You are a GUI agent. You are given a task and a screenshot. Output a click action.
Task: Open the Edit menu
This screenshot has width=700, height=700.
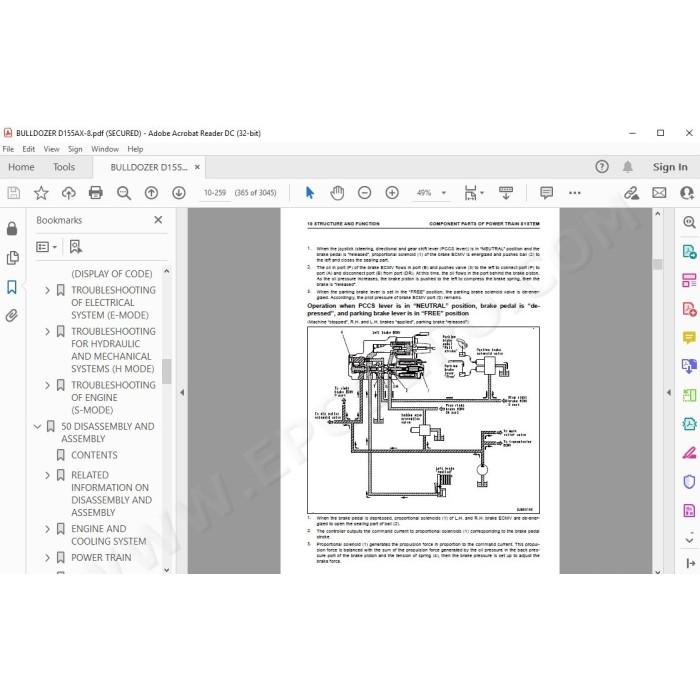pos(29,149)
